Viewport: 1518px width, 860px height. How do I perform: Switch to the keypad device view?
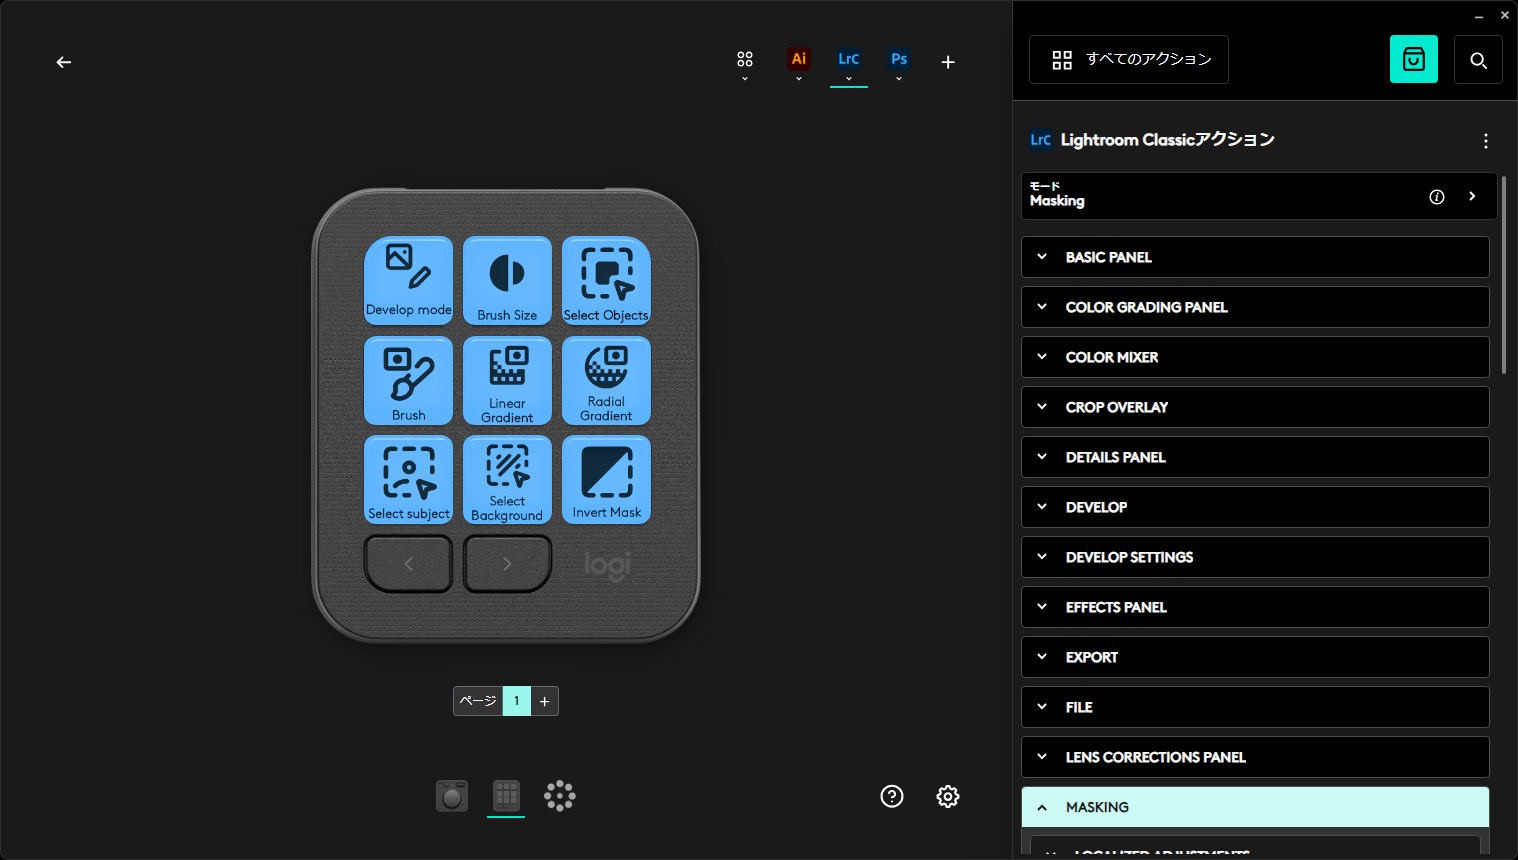coord(506,796)
